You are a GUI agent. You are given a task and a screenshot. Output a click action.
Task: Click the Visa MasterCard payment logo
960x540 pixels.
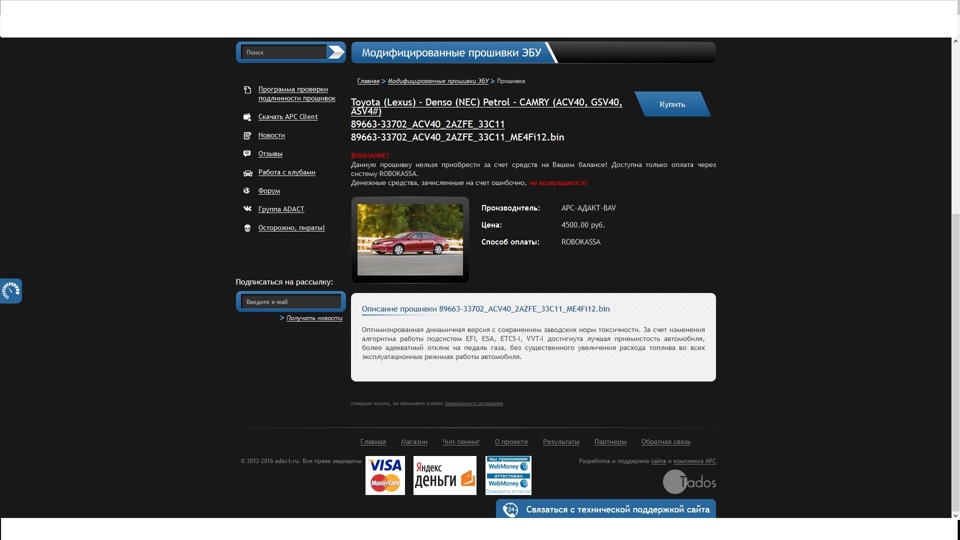point(385,475)
